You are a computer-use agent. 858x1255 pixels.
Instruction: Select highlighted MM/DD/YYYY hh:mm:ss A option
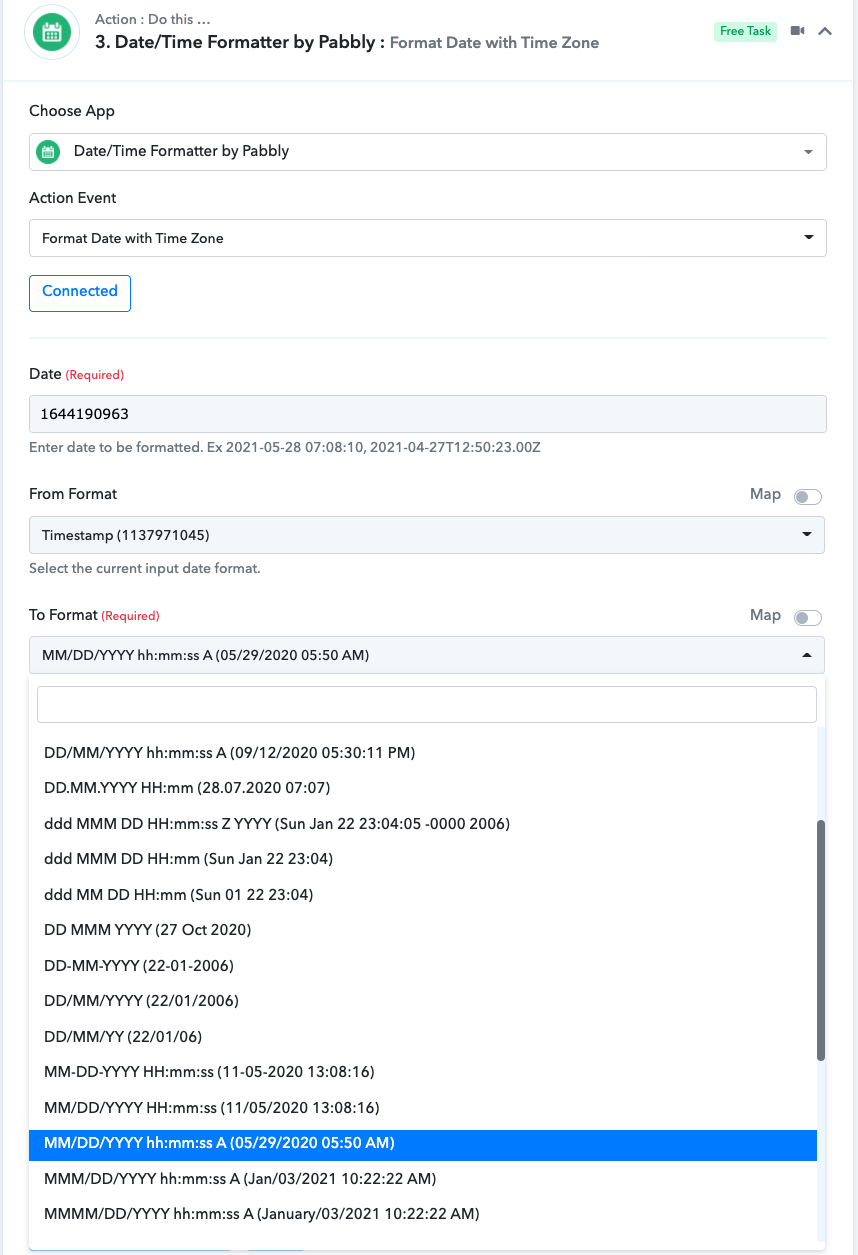(x=423, y=1143)
